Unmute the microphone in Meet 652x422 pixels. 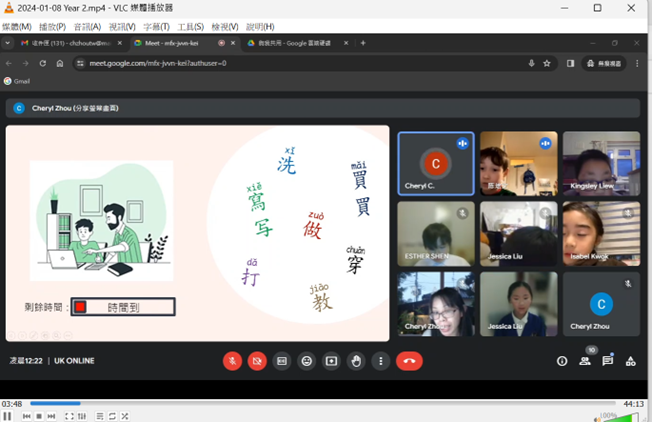tap(232, 361)
